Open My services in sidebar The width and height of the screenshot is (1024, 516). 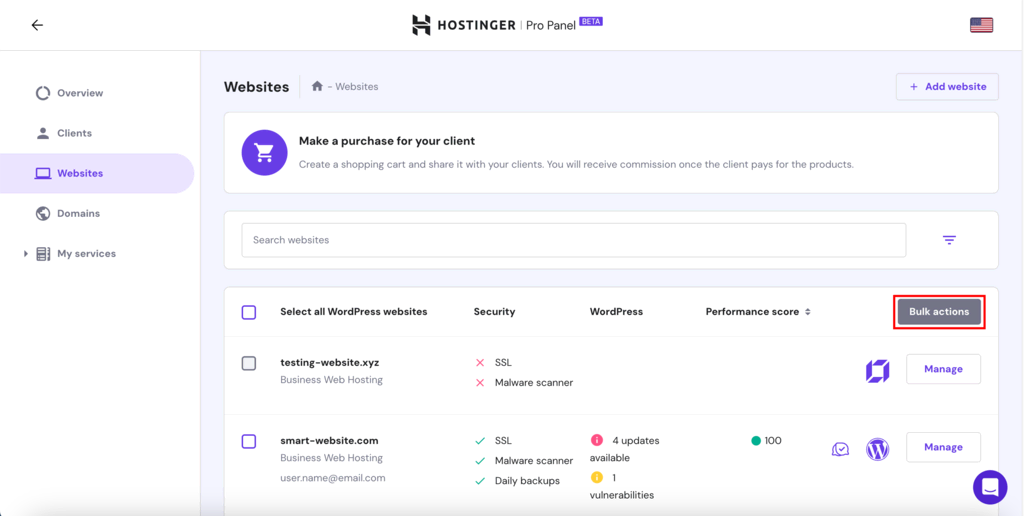(86, 254)
